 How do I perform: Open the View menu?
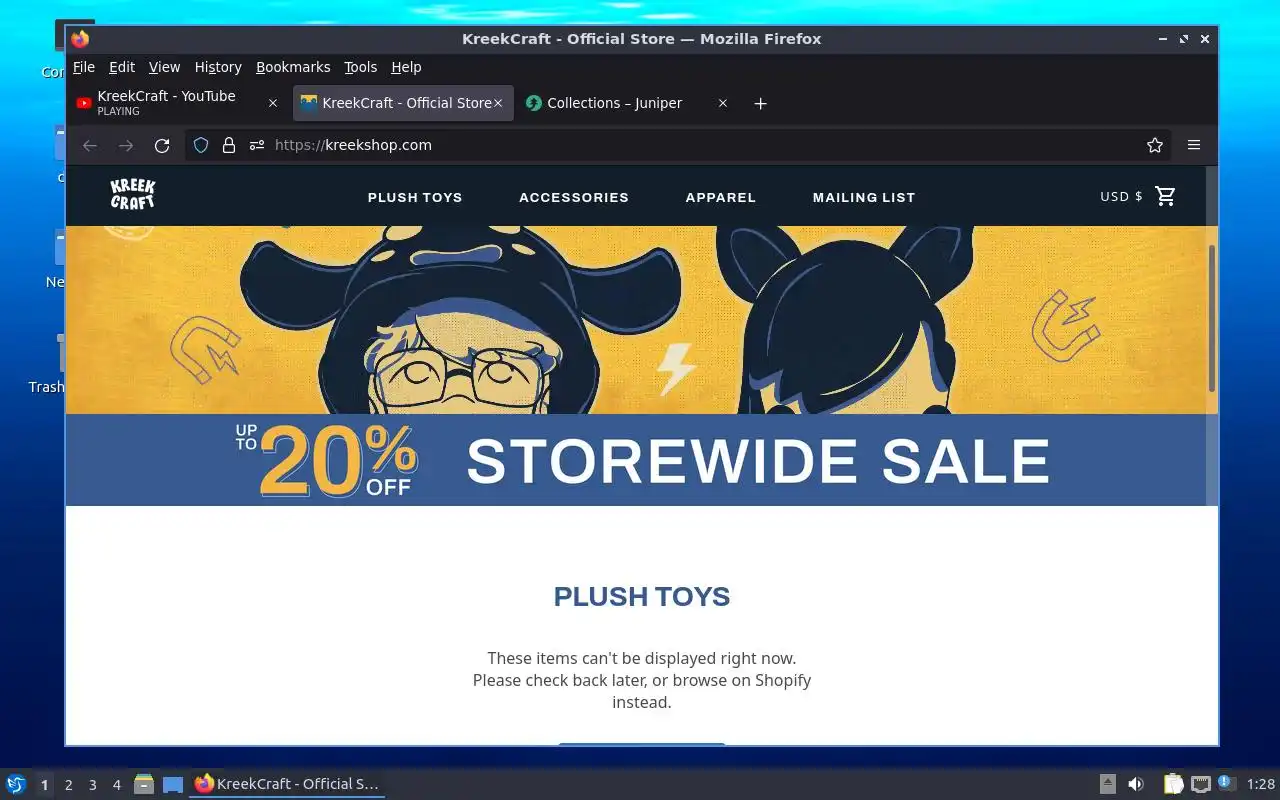[164, 67]
